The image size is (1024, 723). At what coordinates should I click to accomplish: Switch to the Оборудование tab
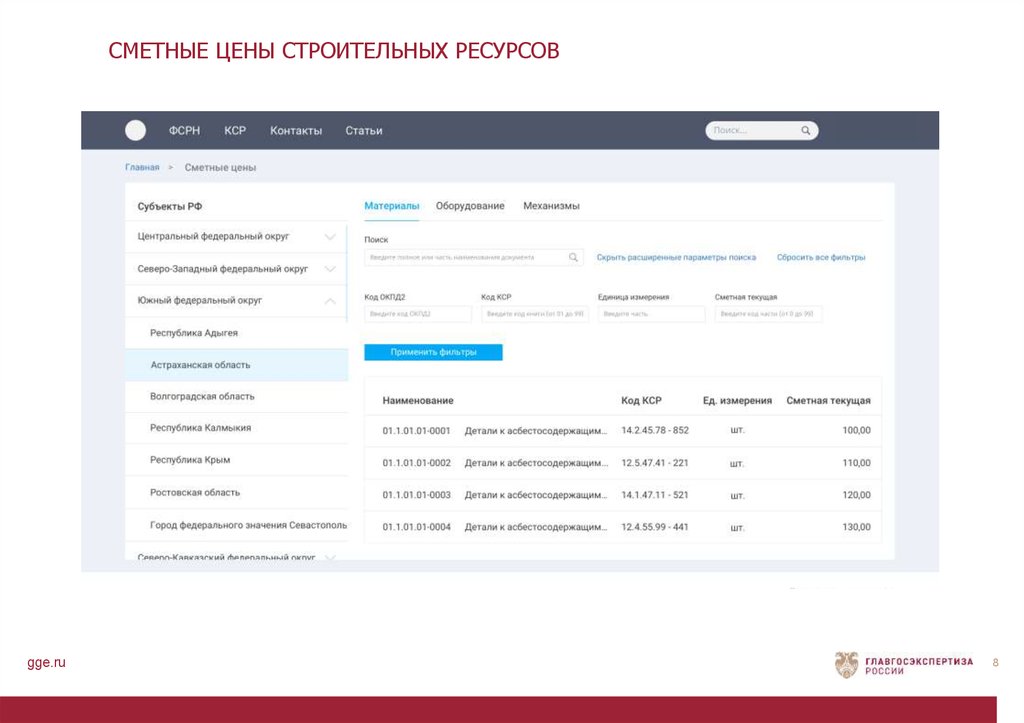point(470,206)
